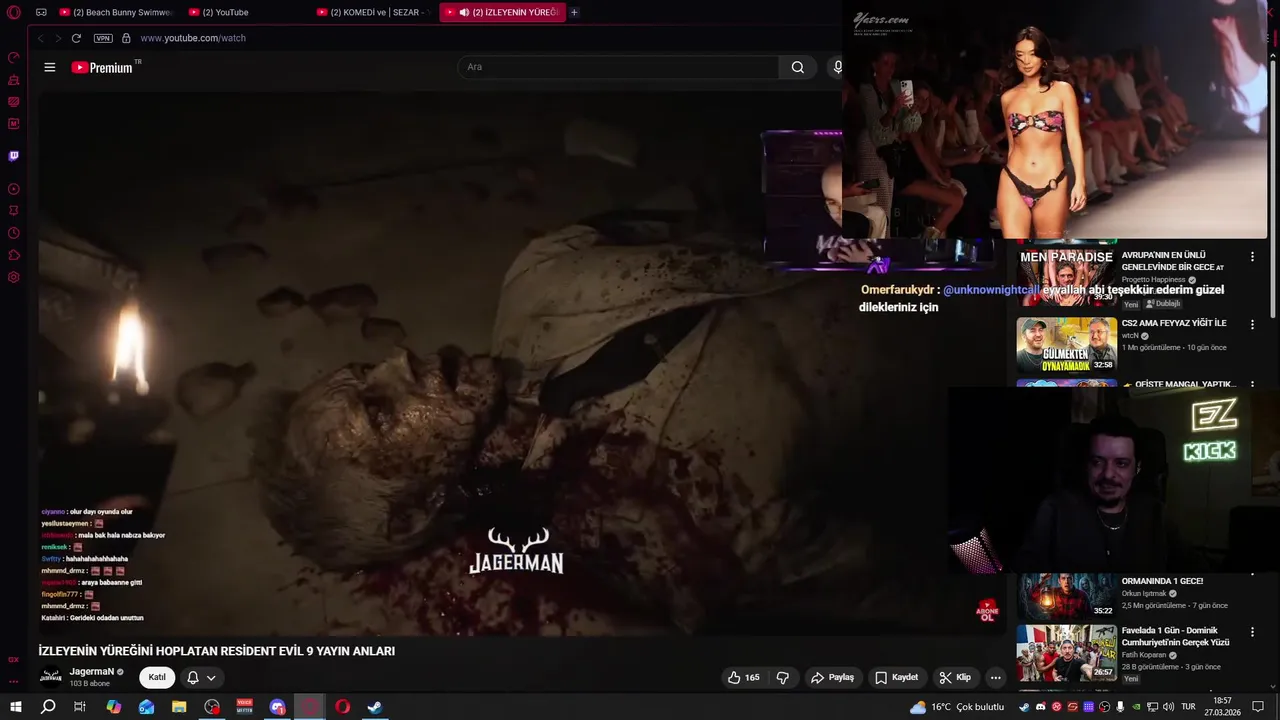Launch Copilot from taskbar
Screen dimensions: 1280x720
[x=114, y=707]
